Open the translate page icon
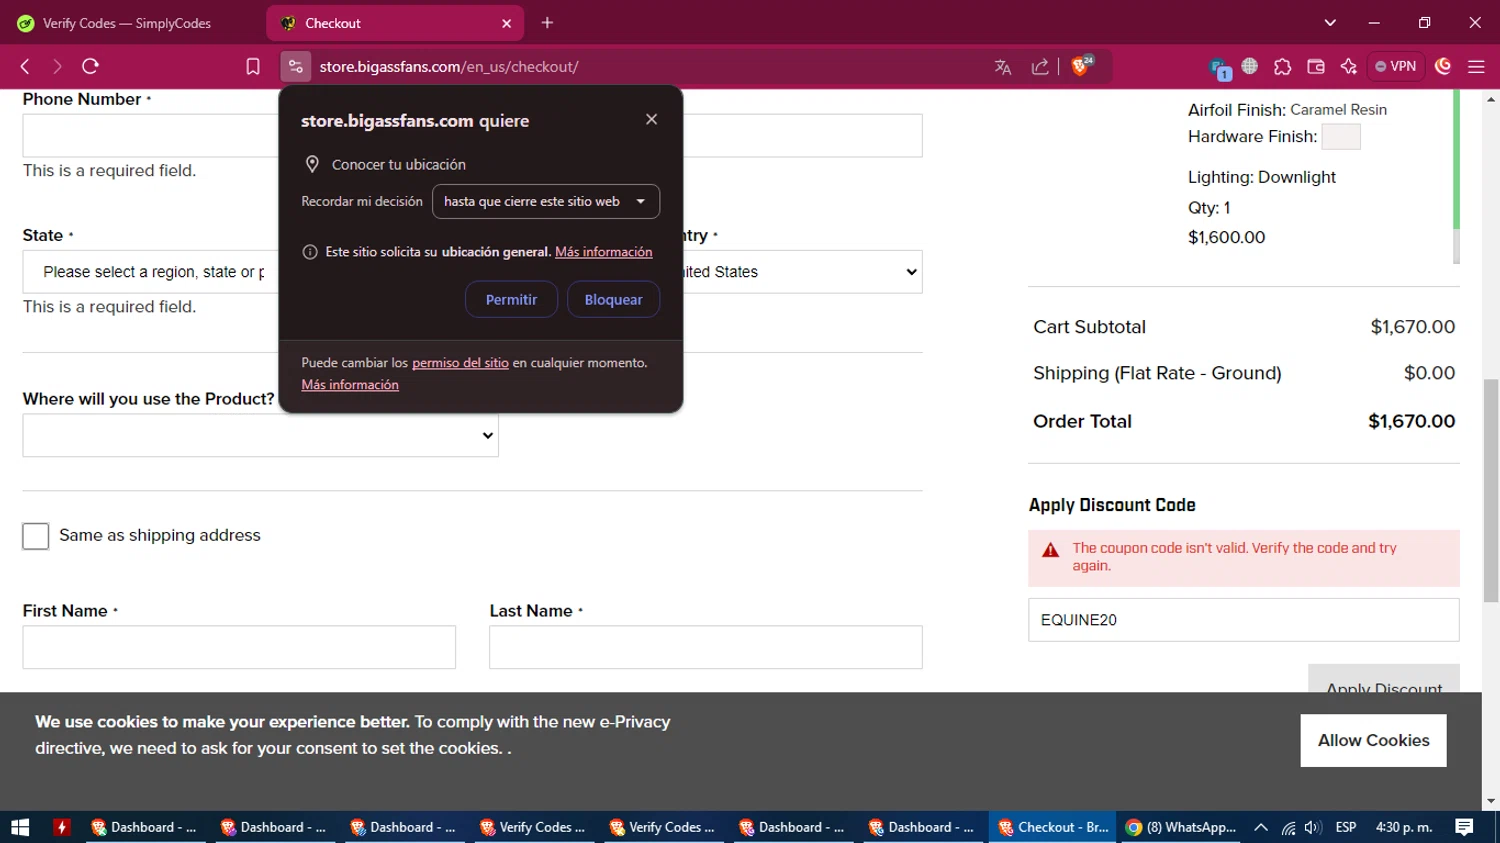The height and width of the screenshot is (843, 1500). pyautogui.click(x=1003, y=67)
